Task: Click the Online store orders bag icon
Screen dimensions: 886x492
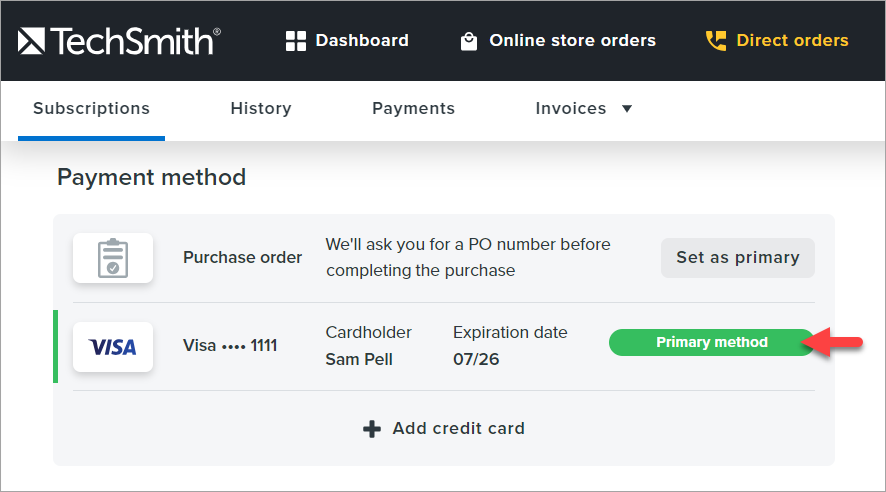Action: pyautogui.click(x=468, y=41)
